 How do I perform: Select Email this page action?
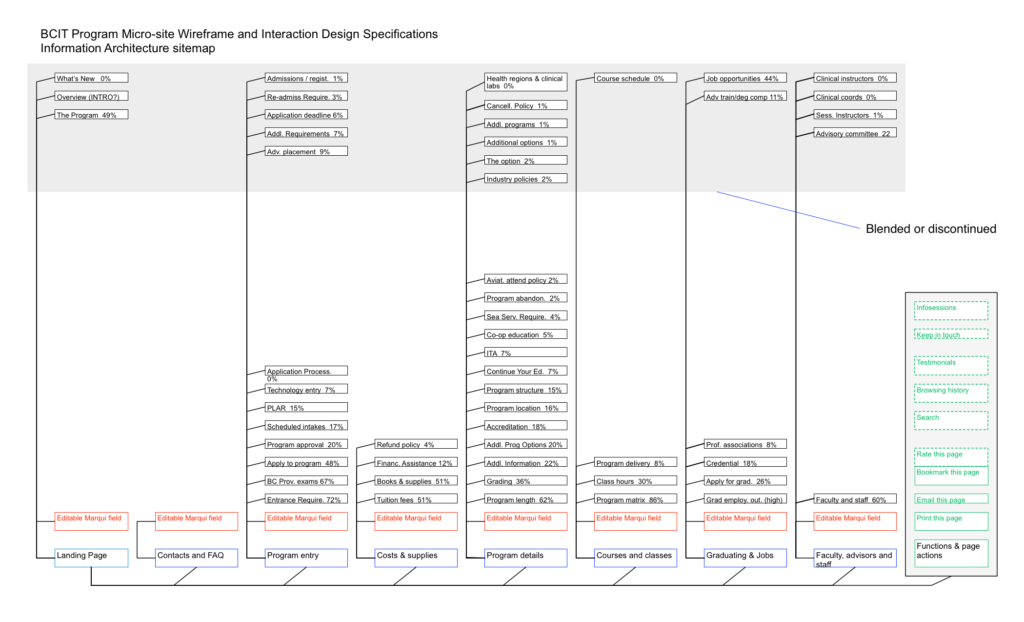coord(949,498)
